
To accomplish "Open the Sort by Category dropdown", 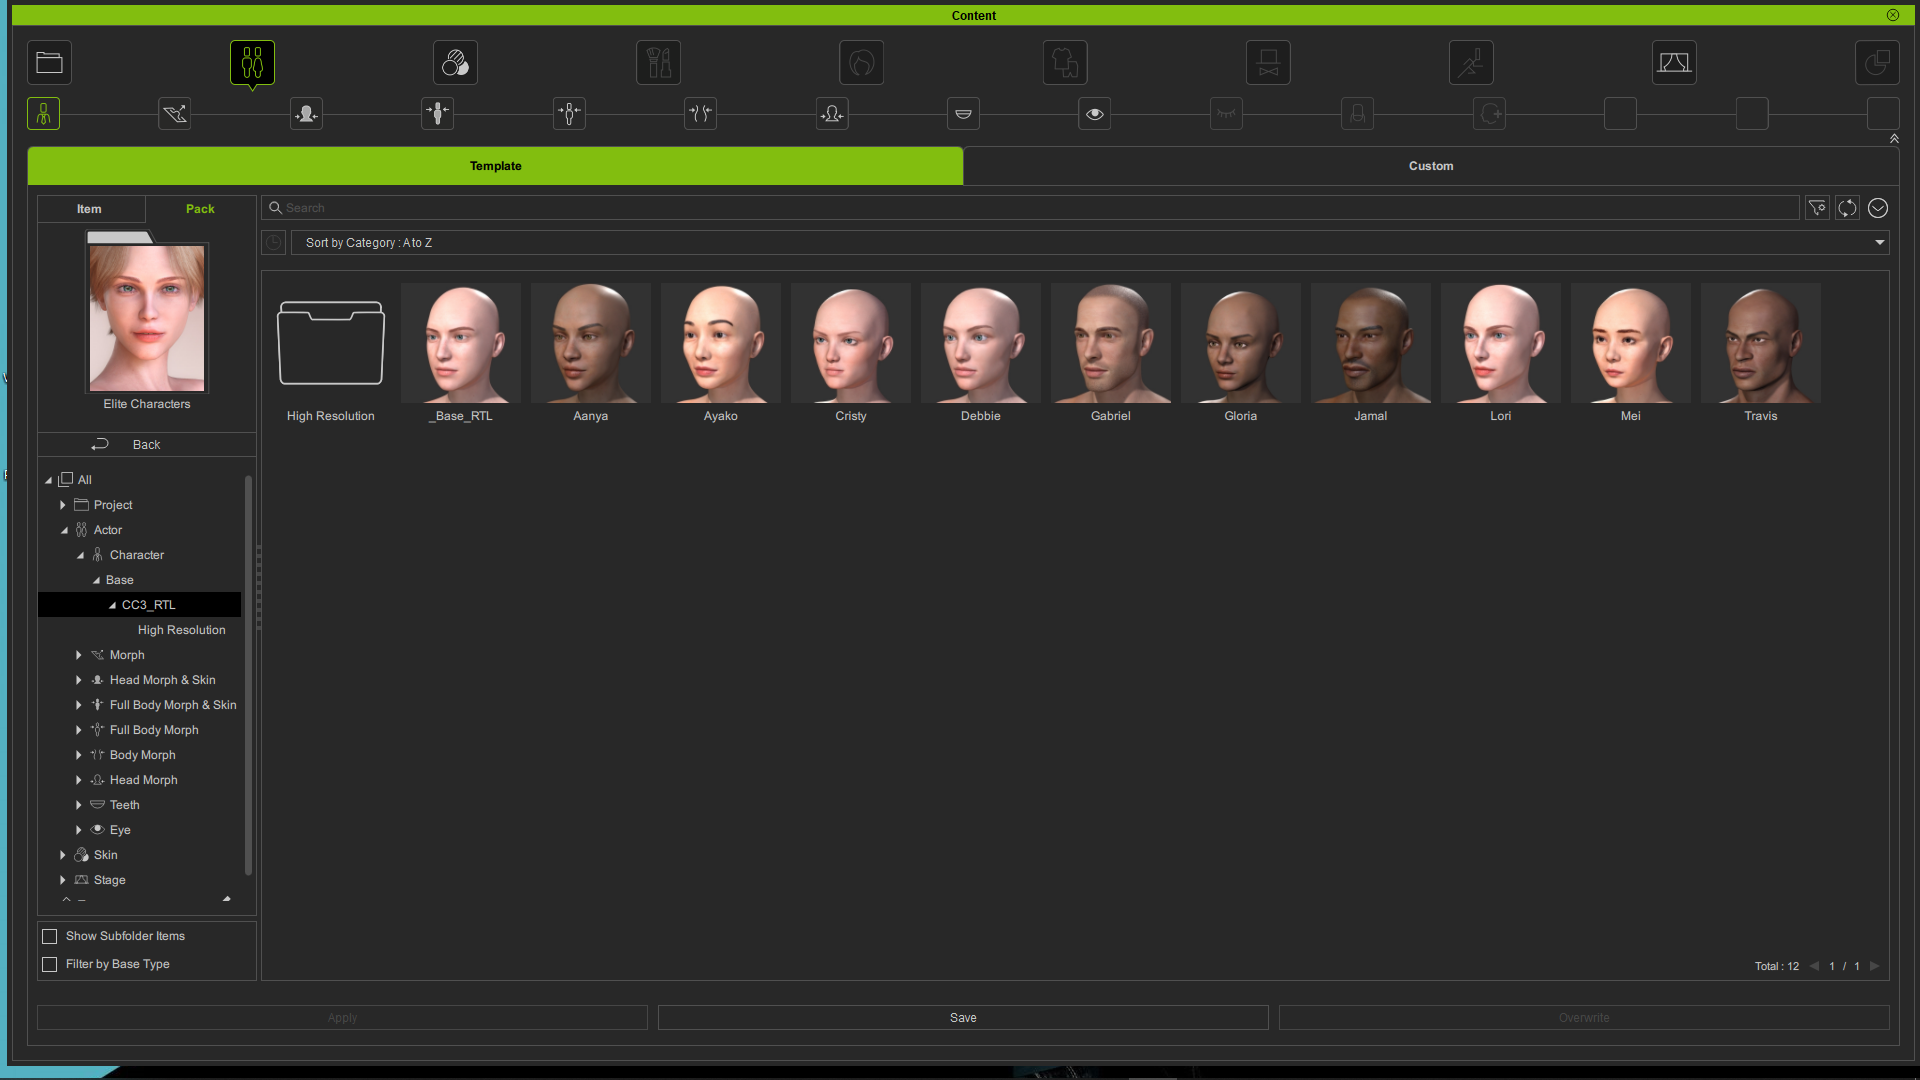I will pos(1090,243).
